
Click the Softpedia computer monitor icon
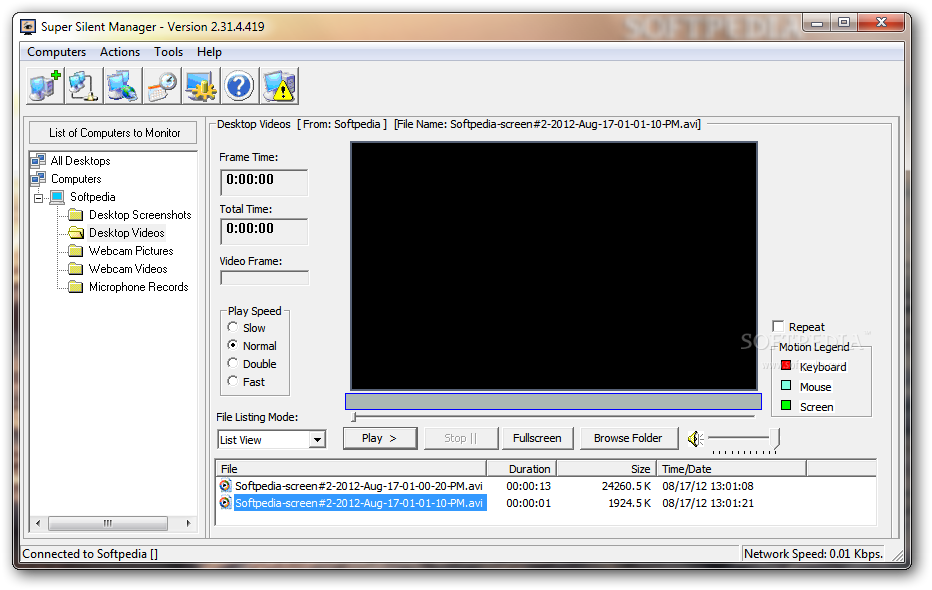pos(57,197)
